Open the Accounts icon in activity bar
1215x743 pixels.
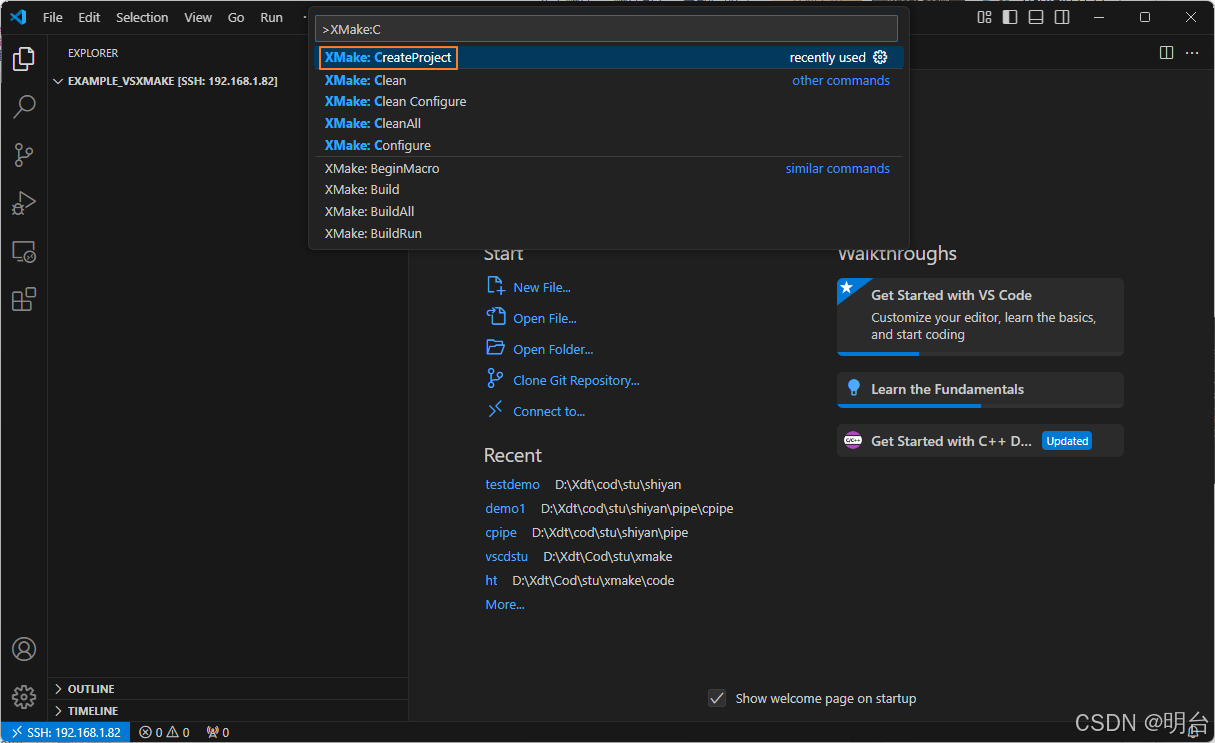tap(24, 649)
